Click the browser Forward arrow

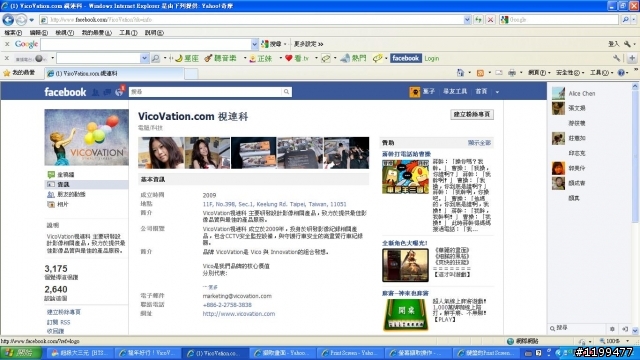pos(21,19)
